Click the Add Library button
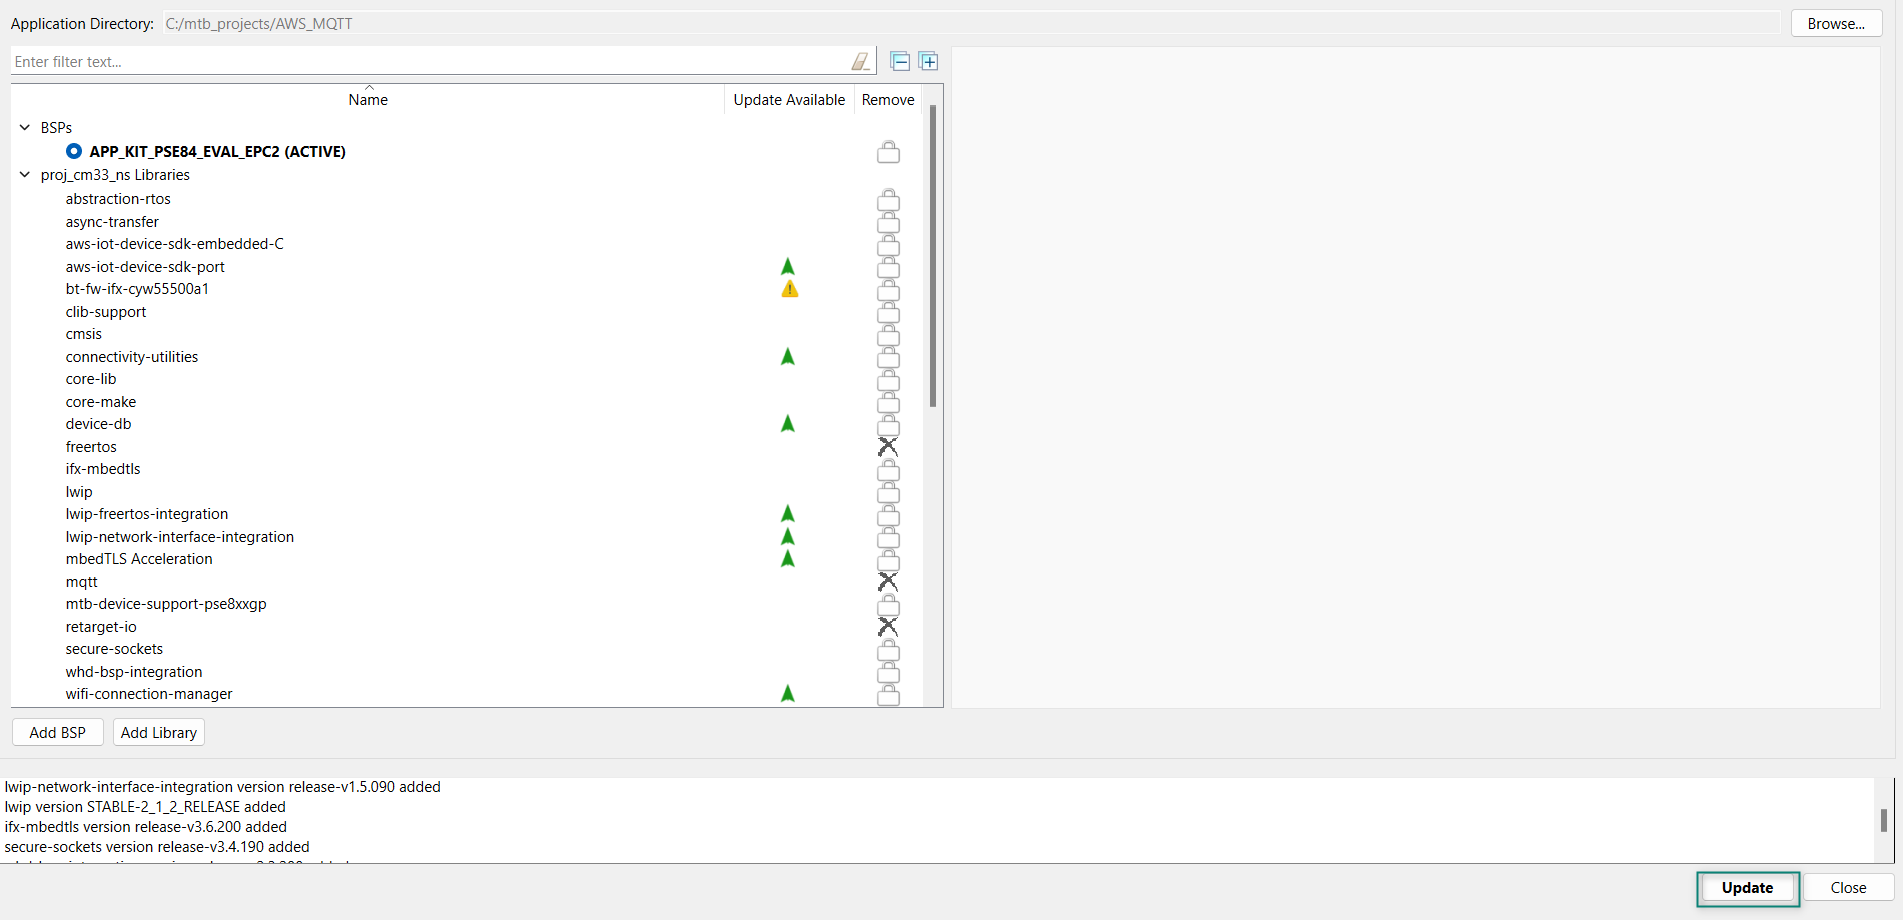This screenshot has width=1903, height=920. point(159,733)
